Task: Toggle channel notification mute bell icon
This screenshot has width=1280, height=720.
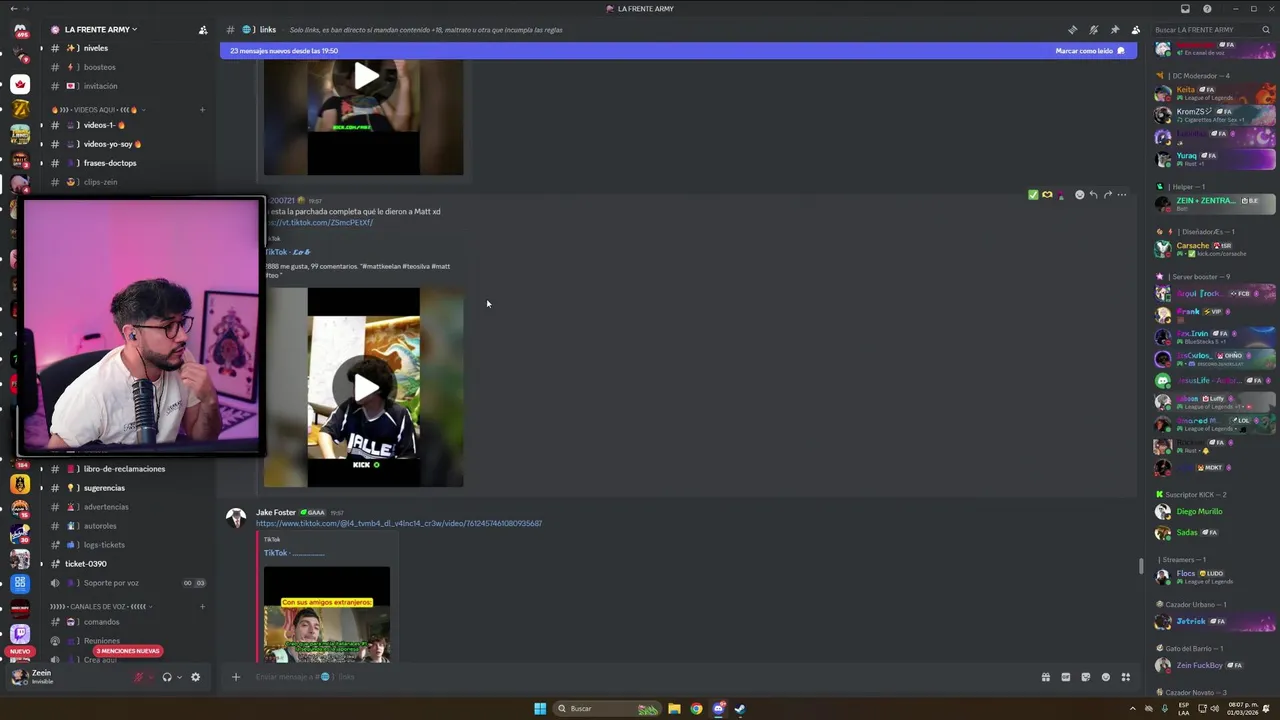Action: [x=1094, y=30]
